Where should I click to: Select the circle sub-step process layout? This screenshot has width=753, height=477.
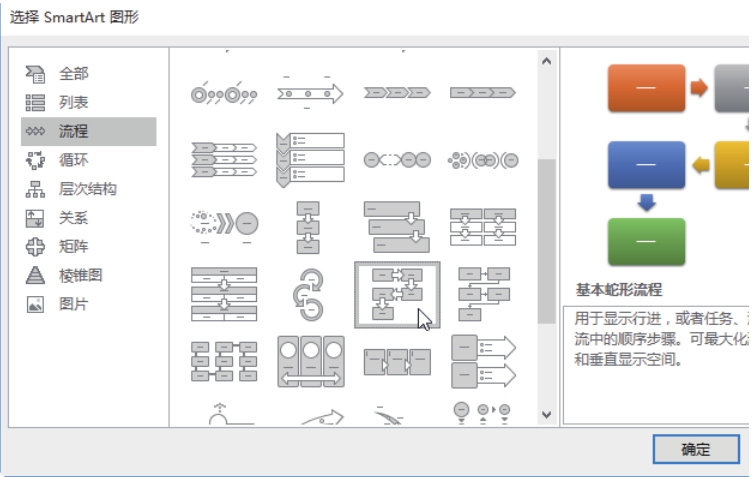[x=397, y=160]
